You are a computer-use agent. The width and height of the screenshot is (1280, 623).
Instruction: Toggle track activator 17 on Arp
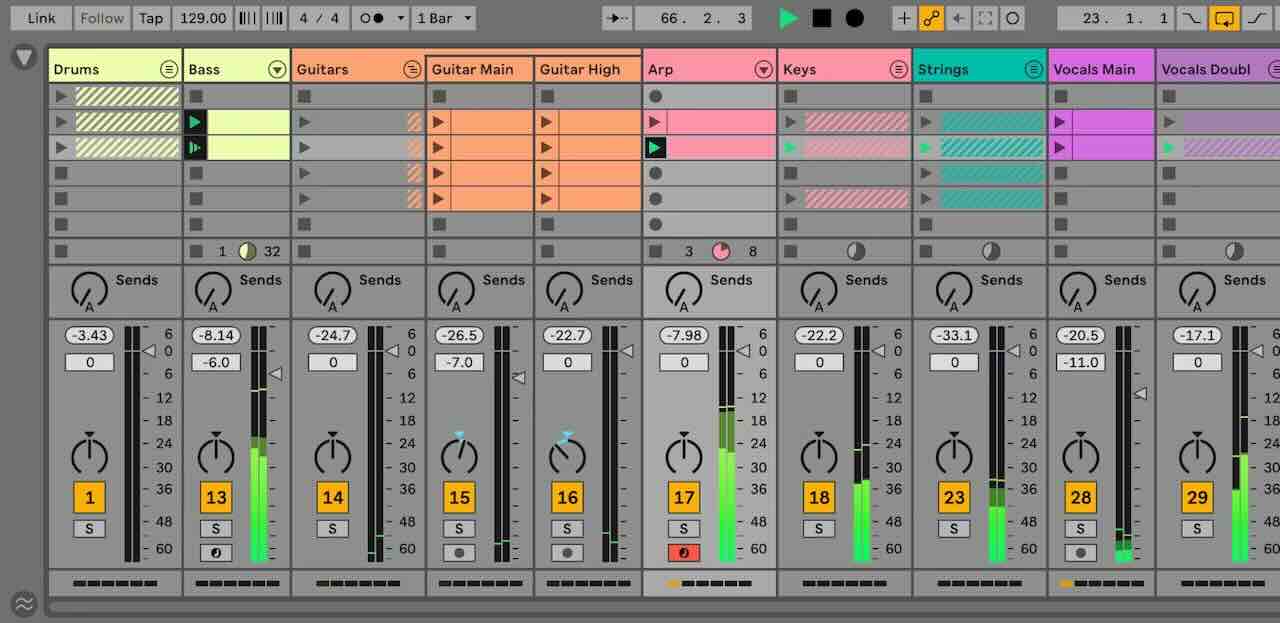(684, 497)
